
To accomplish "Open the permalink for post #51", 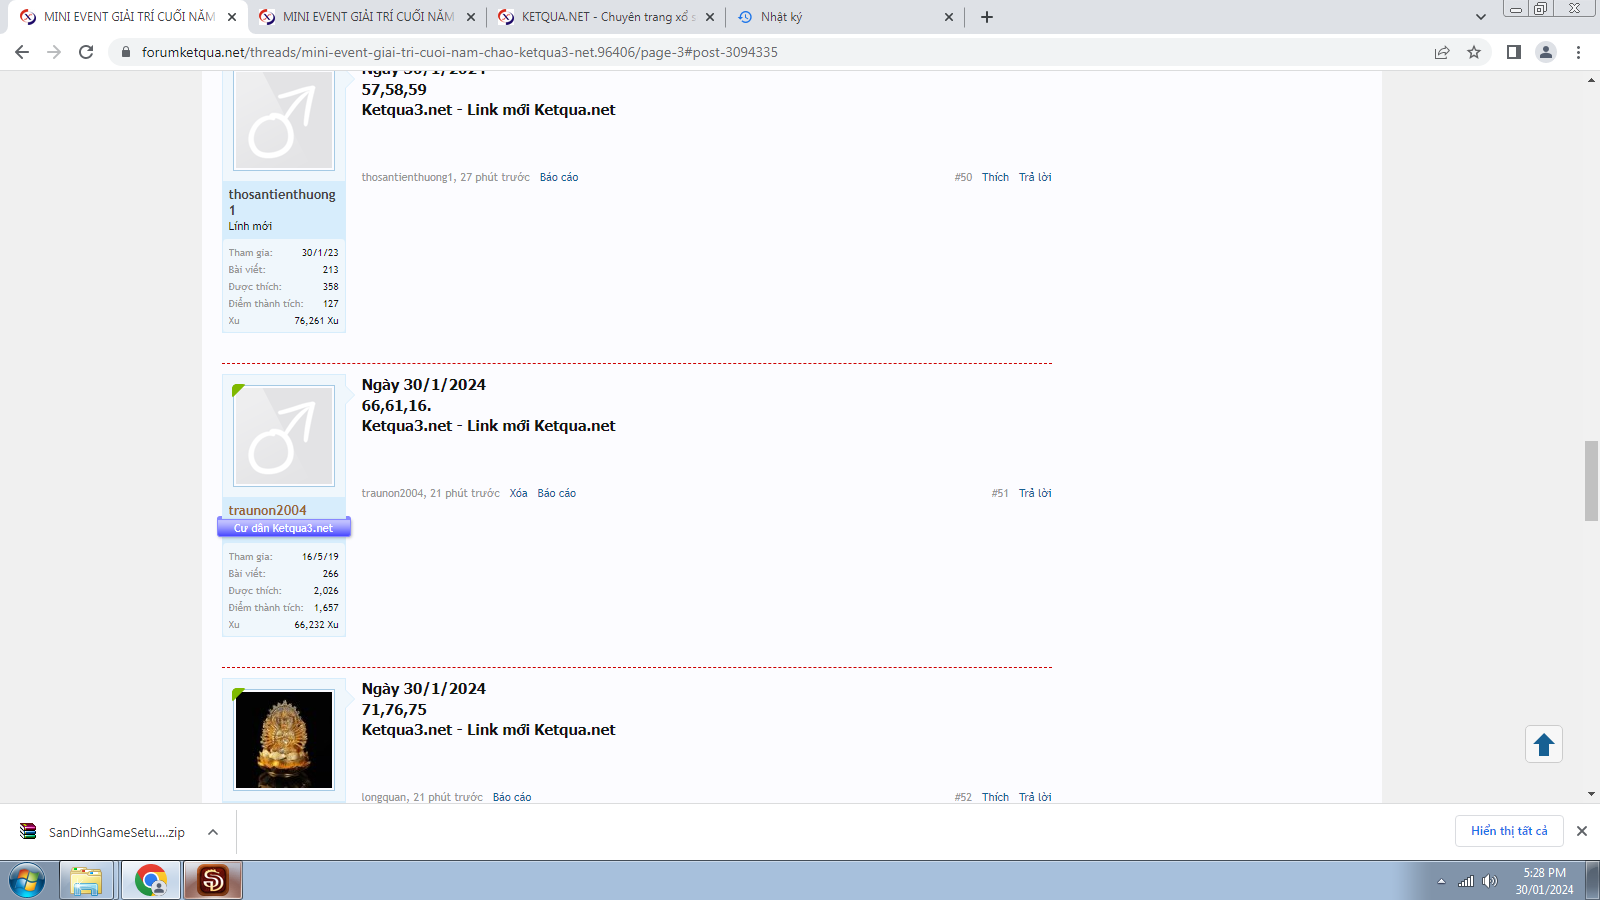I will (1000, 493).
